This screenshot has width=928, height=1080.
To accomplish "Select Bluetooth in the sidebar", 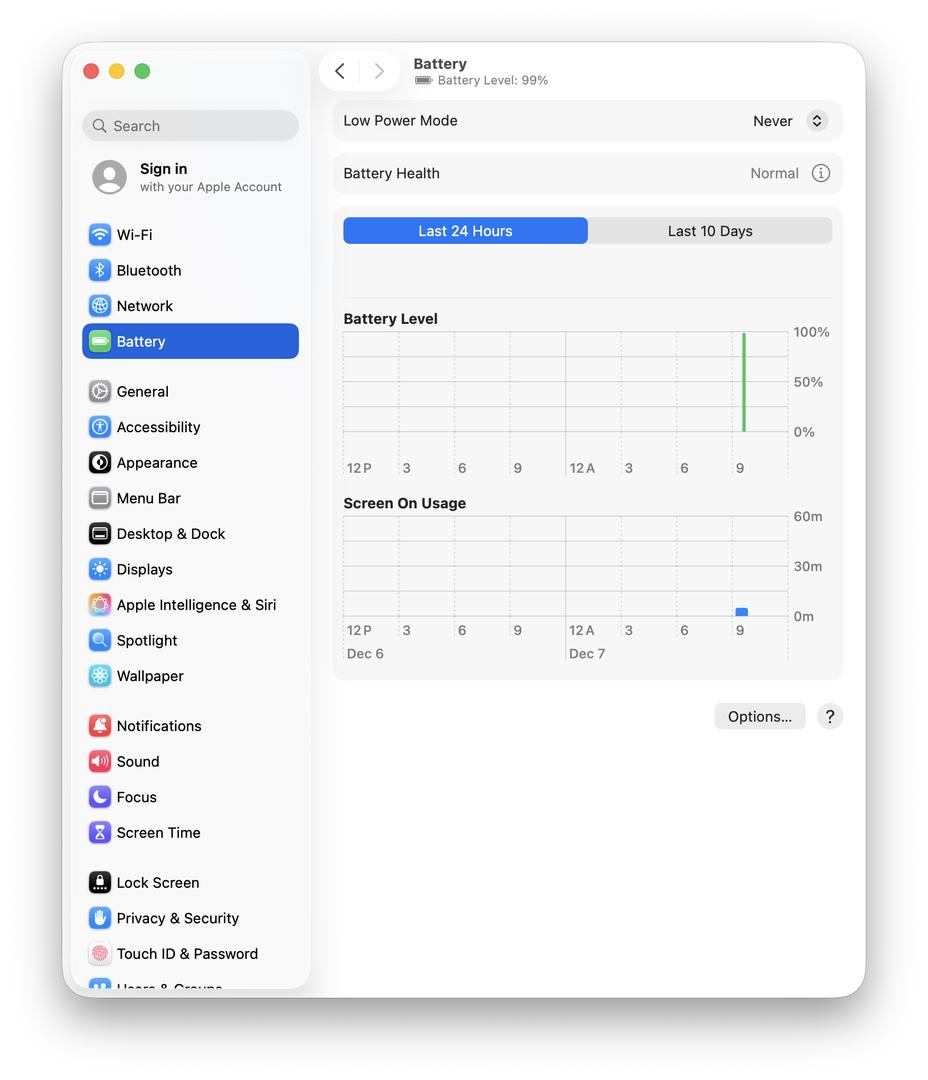I will coord(149,271).
